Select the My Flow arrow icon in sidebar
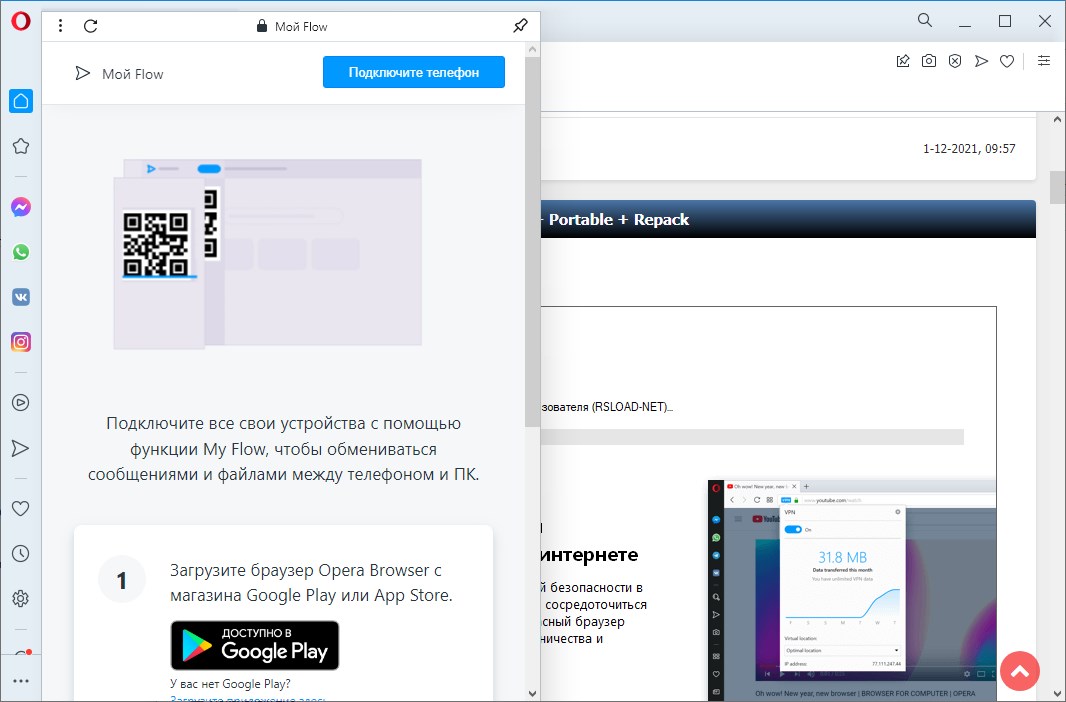The height and width of the screenshot is (702, 1066). [21, 448]
